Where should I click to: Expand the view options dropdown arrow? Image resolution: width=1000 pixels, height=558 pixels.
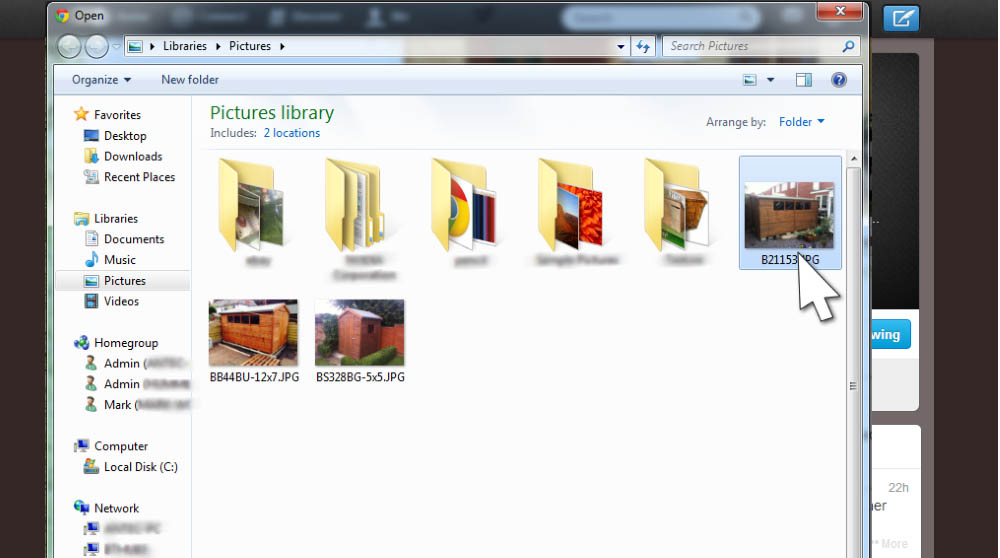(x=770, y=80)
